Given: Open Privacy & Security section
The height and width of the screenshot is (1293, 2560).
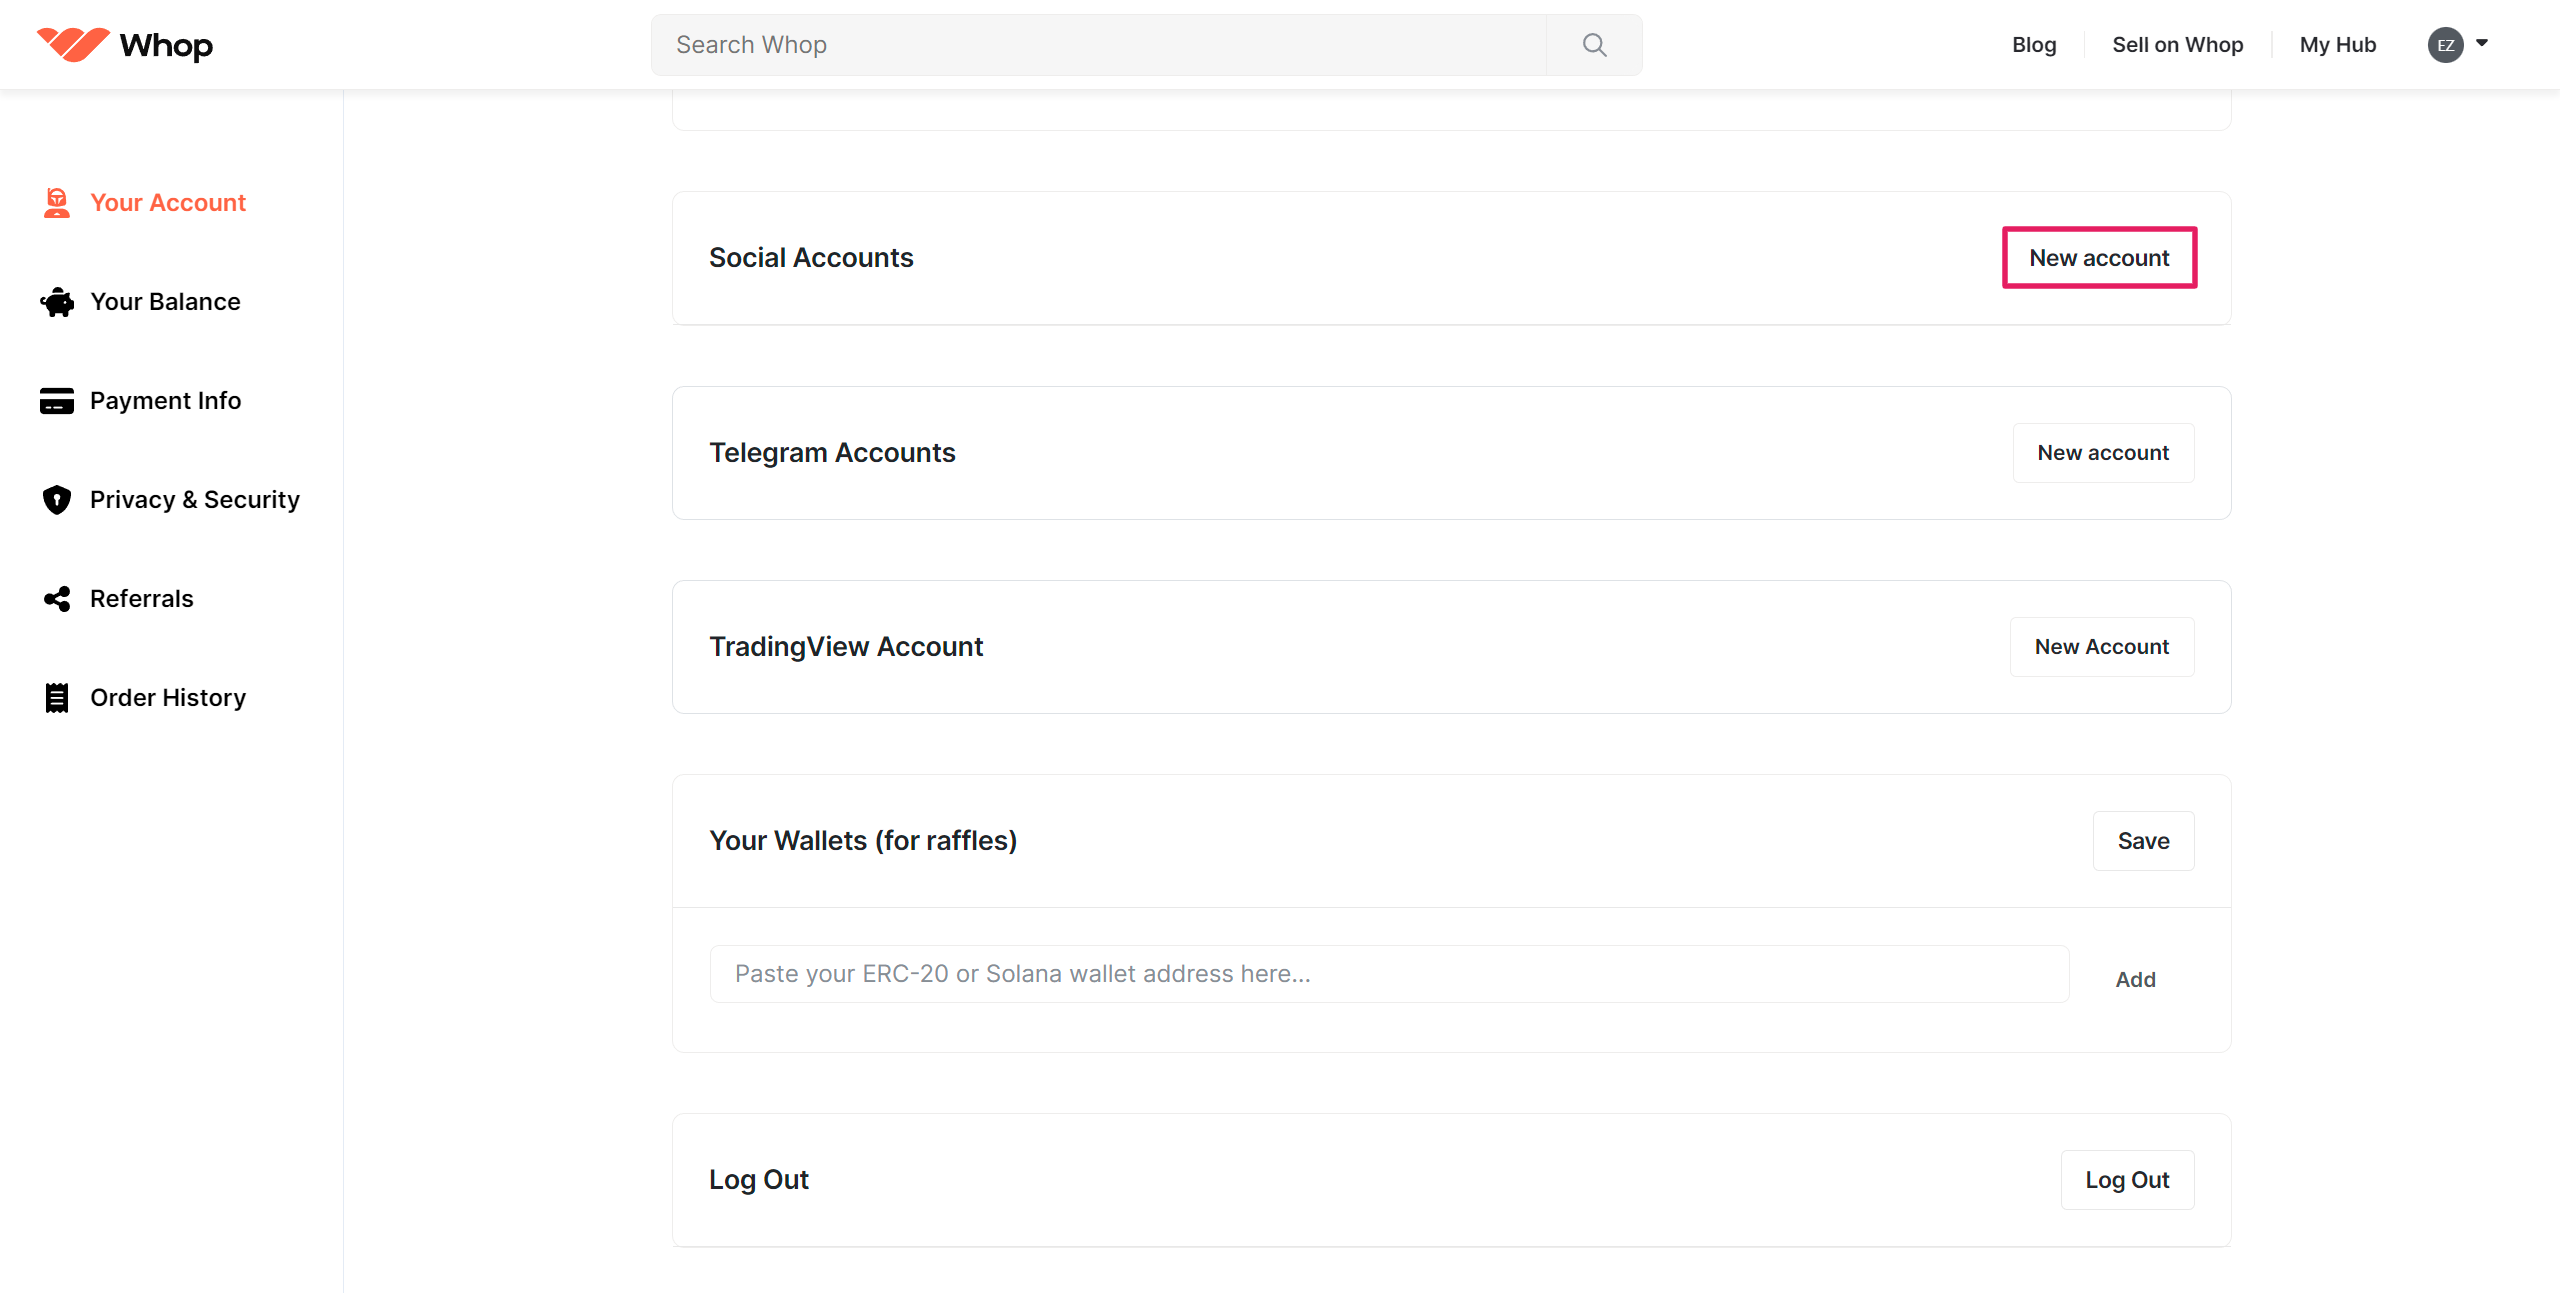Looking at the screenshot, I should point(195,500).
